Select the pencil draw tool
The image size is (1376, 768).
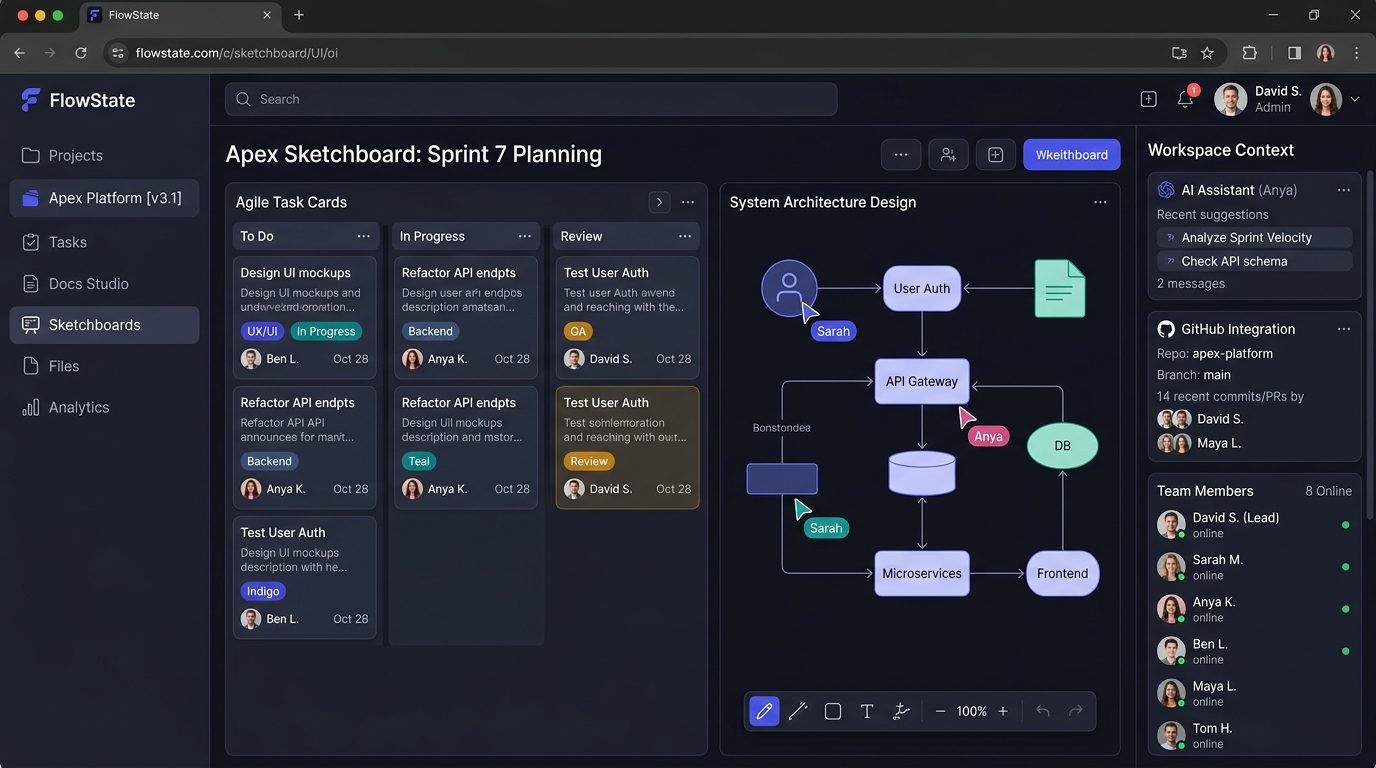764,711
